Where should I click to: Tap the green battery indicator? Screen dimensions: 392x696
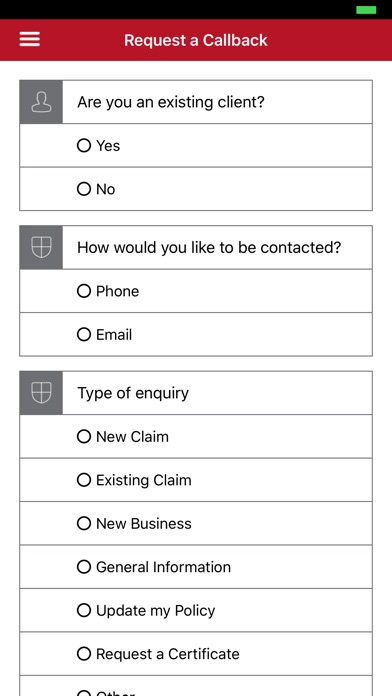(366, 10)
